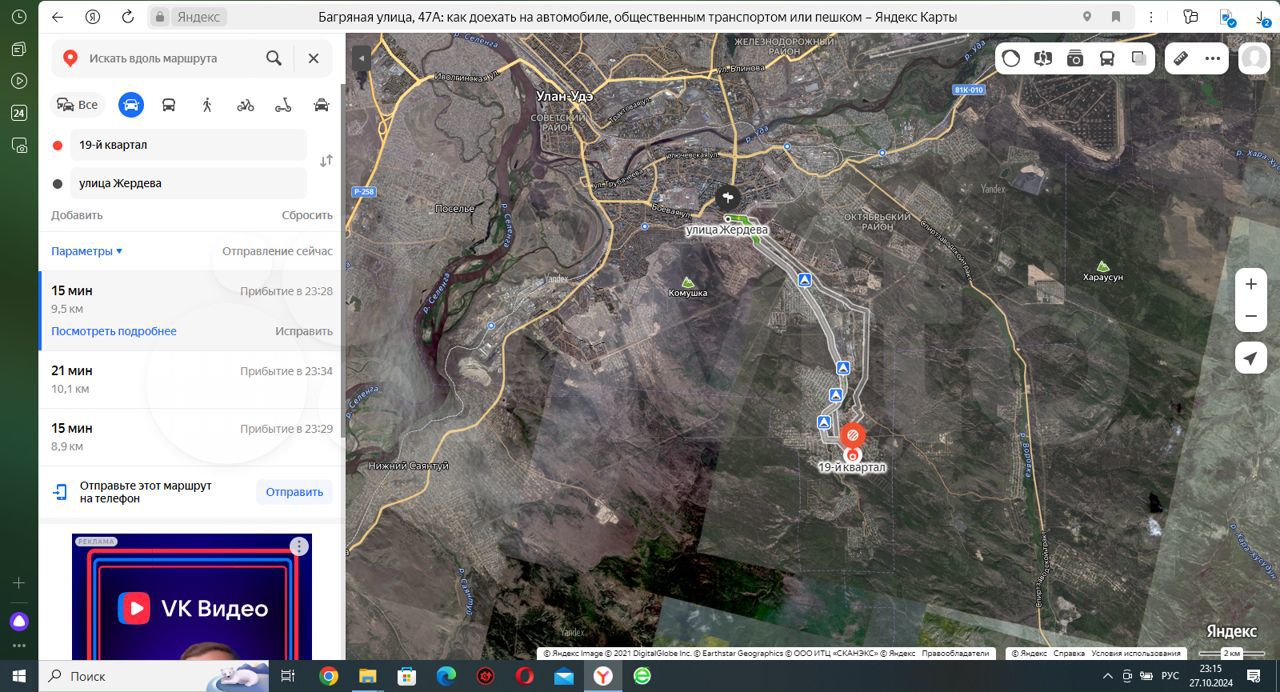
Task: Select the 21 min 10,1 km route
Action: (191, 379)
